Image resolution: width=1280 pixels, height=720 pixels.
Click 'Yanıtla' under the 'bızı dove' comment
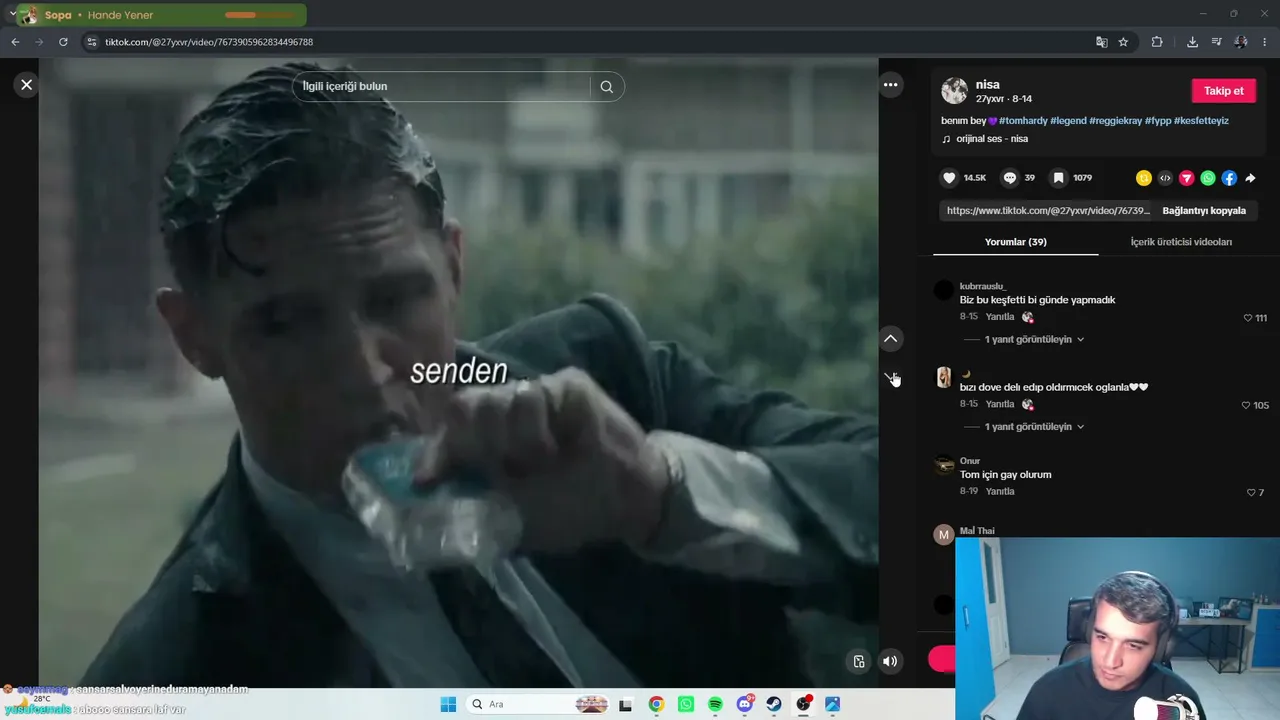[x=1000, y=404]
